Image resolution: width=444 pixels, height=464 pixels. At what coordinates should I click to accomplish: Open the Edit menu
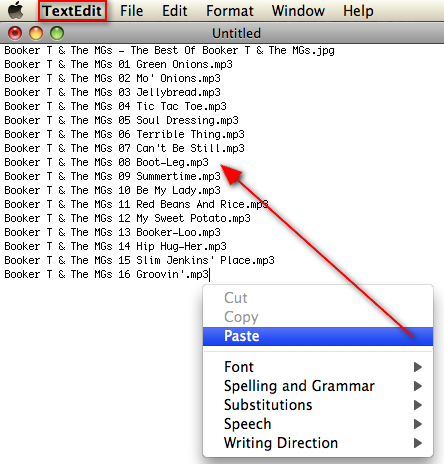(x=175, y=11)
